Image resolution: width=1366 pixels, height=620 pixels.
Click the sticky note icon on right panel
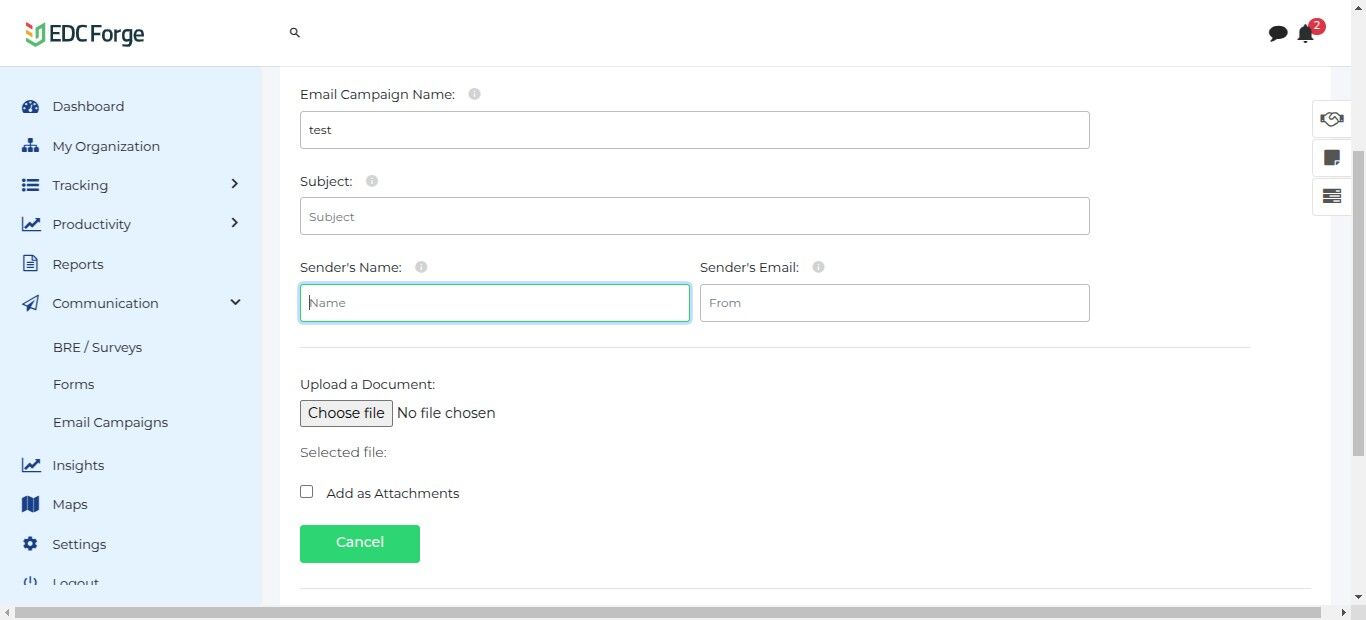(x=1331, y=157)
